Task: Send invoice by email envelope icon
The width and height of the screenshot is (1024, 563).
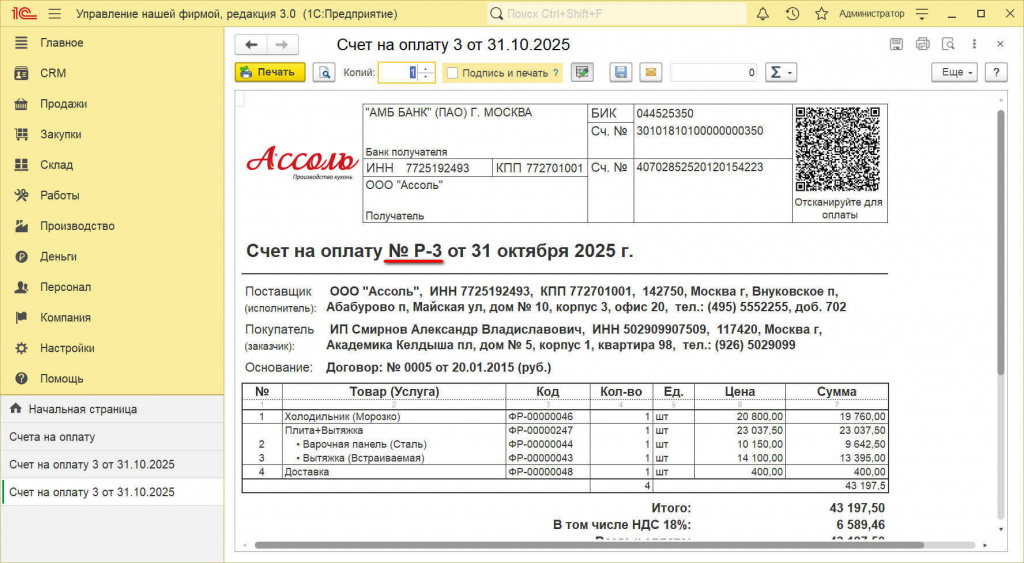Action: [651, 72]
